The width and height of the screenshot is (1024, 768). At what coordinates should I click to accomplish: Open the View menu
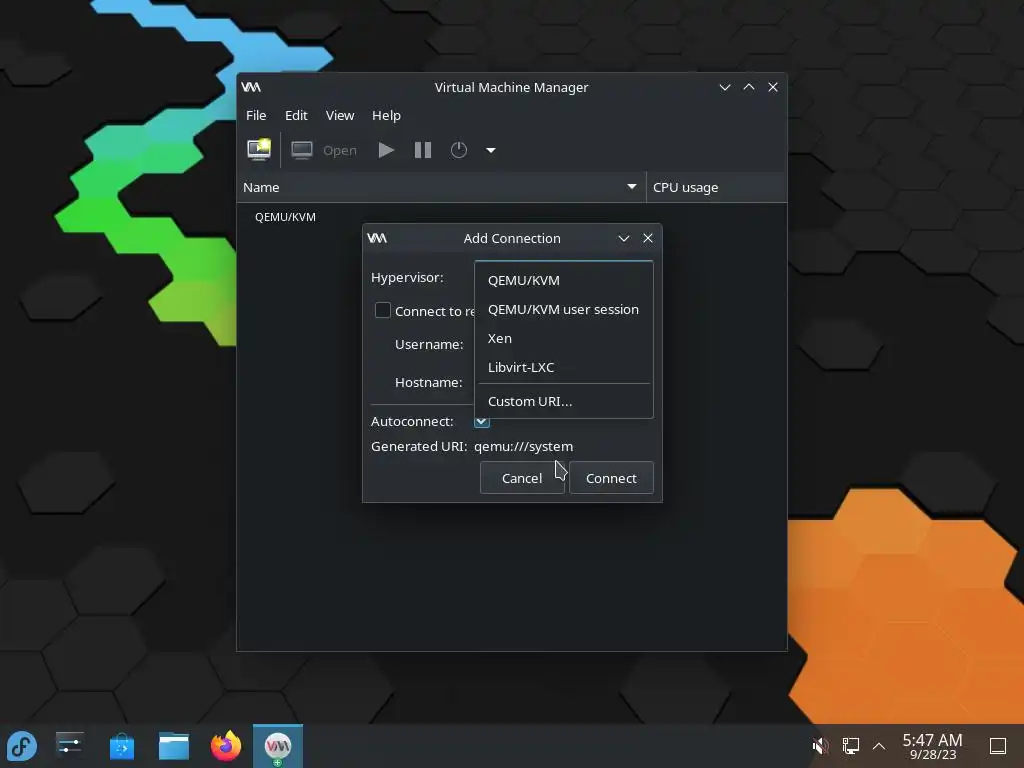[x=340, y=115]
